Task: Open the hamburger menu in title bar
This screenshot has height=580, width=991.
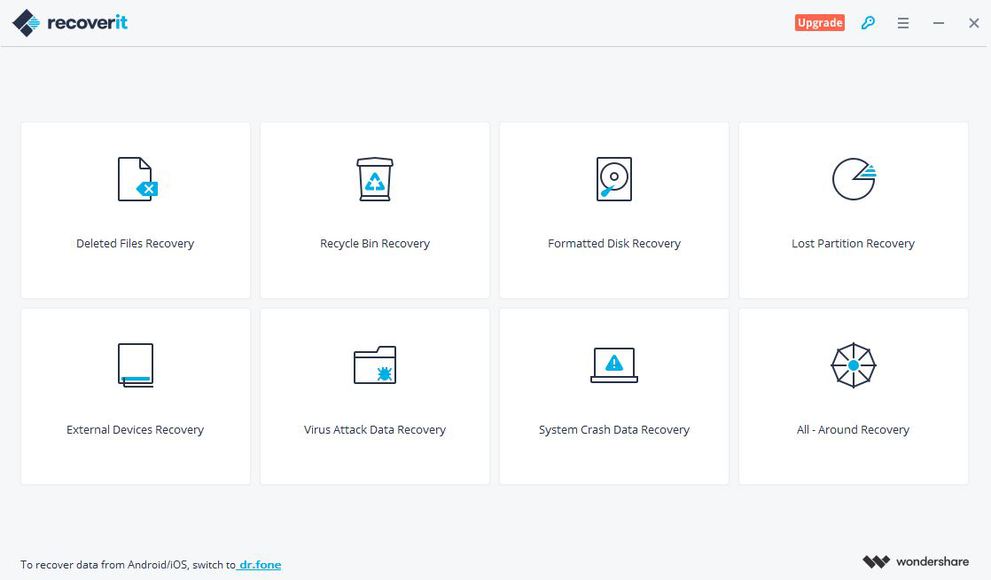Action: (x=903, y=23)
